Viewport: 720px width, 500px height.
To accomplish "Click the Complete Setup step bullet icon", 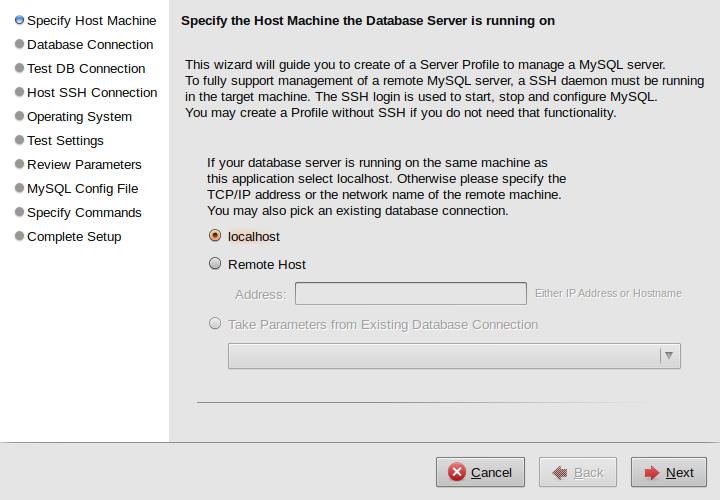I will click(19, 236).
